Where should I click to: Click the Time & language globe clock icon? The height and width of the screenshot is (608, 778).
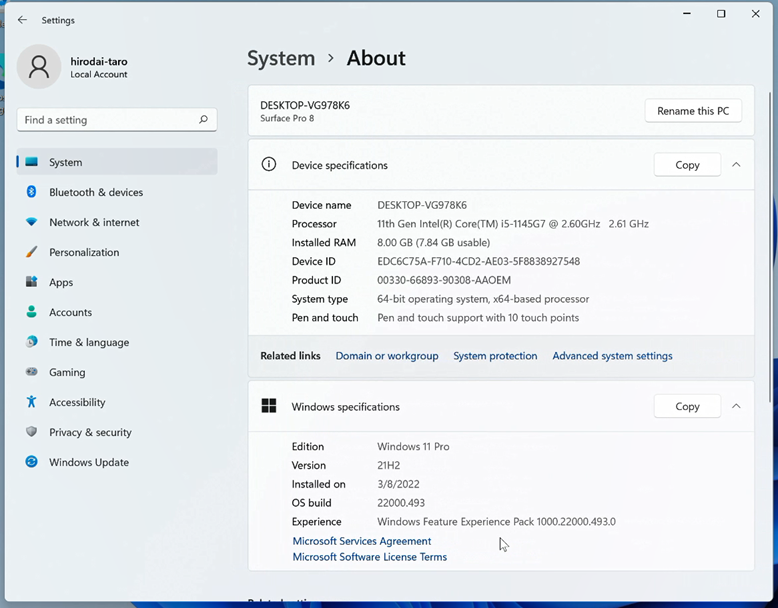click(x=31, y=342)
